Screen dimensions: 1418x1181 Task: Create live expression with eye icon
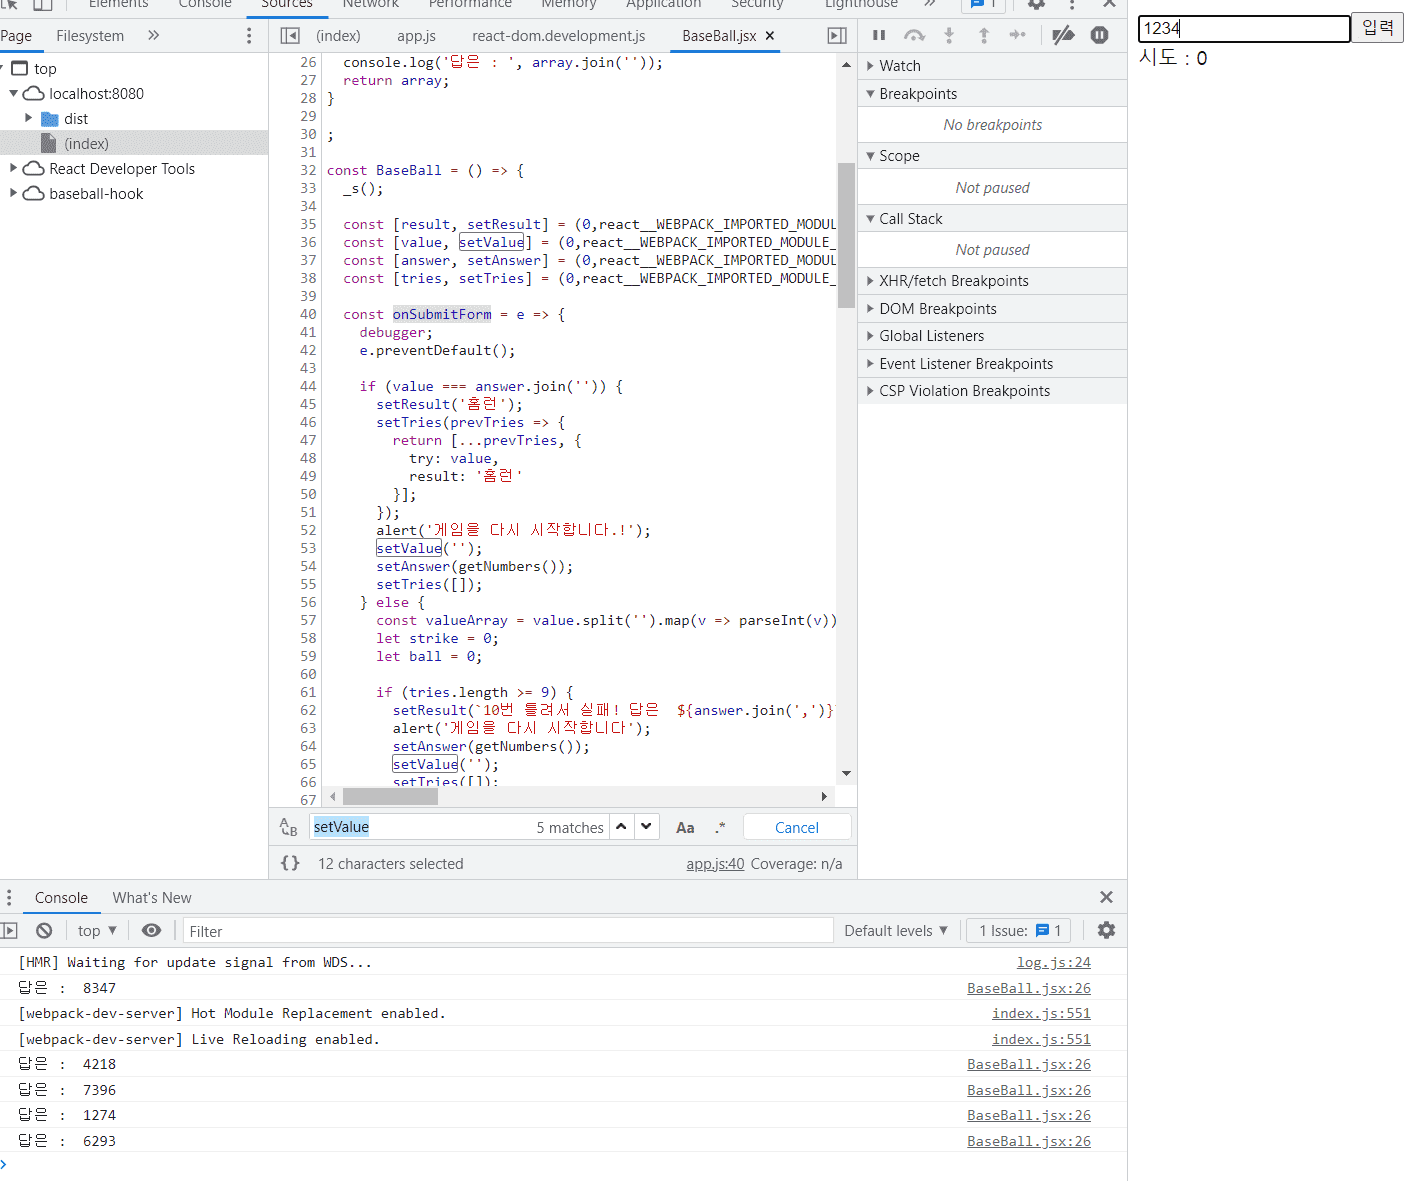click(x=151, y=931)
